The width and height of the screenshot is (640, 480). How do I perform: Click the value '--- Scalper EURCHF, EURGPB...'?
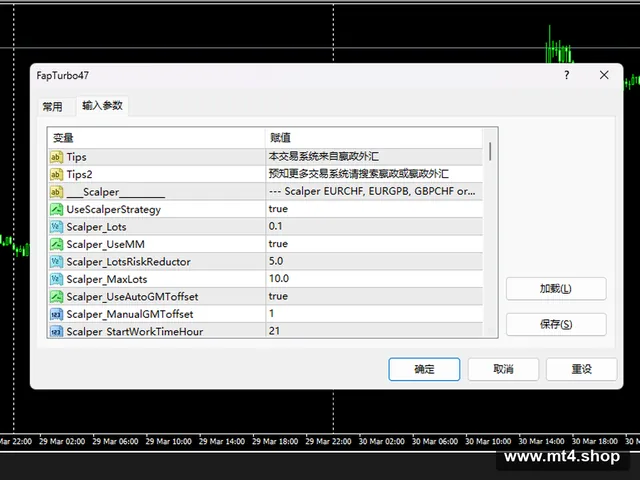click(372, 191)
